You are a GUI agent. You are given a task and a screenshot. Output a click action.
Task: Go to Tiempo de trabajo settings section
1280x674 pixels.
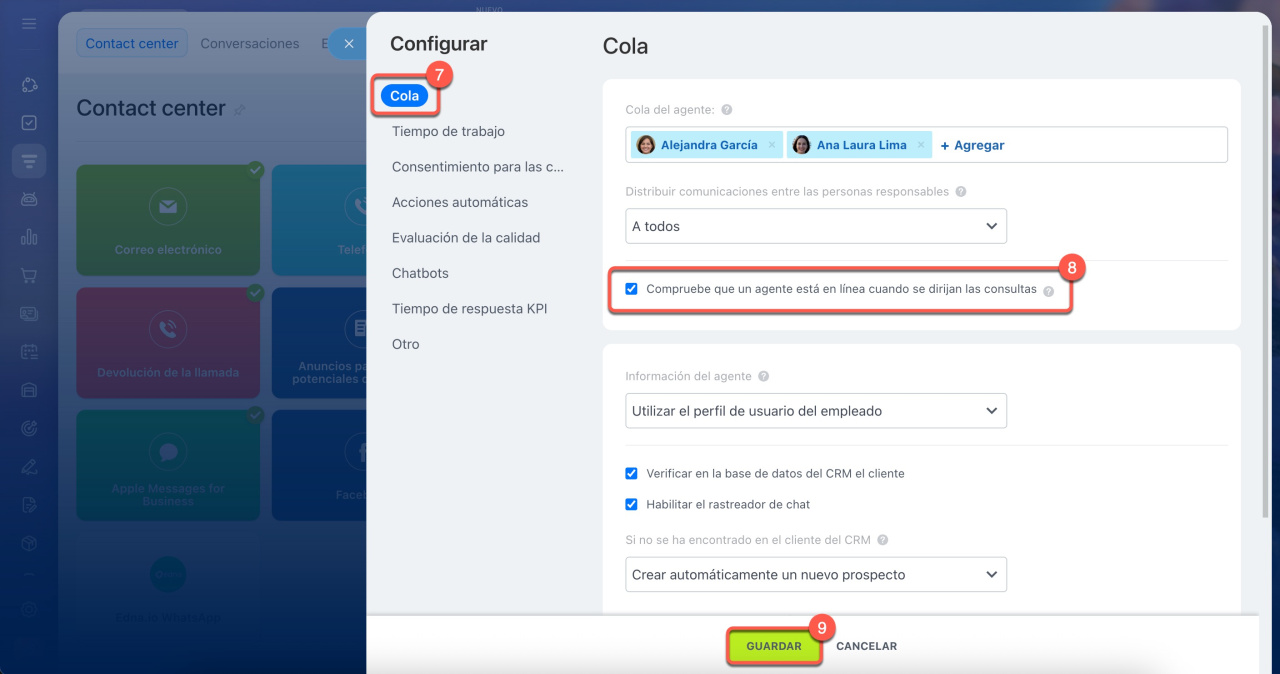[448, 131]
